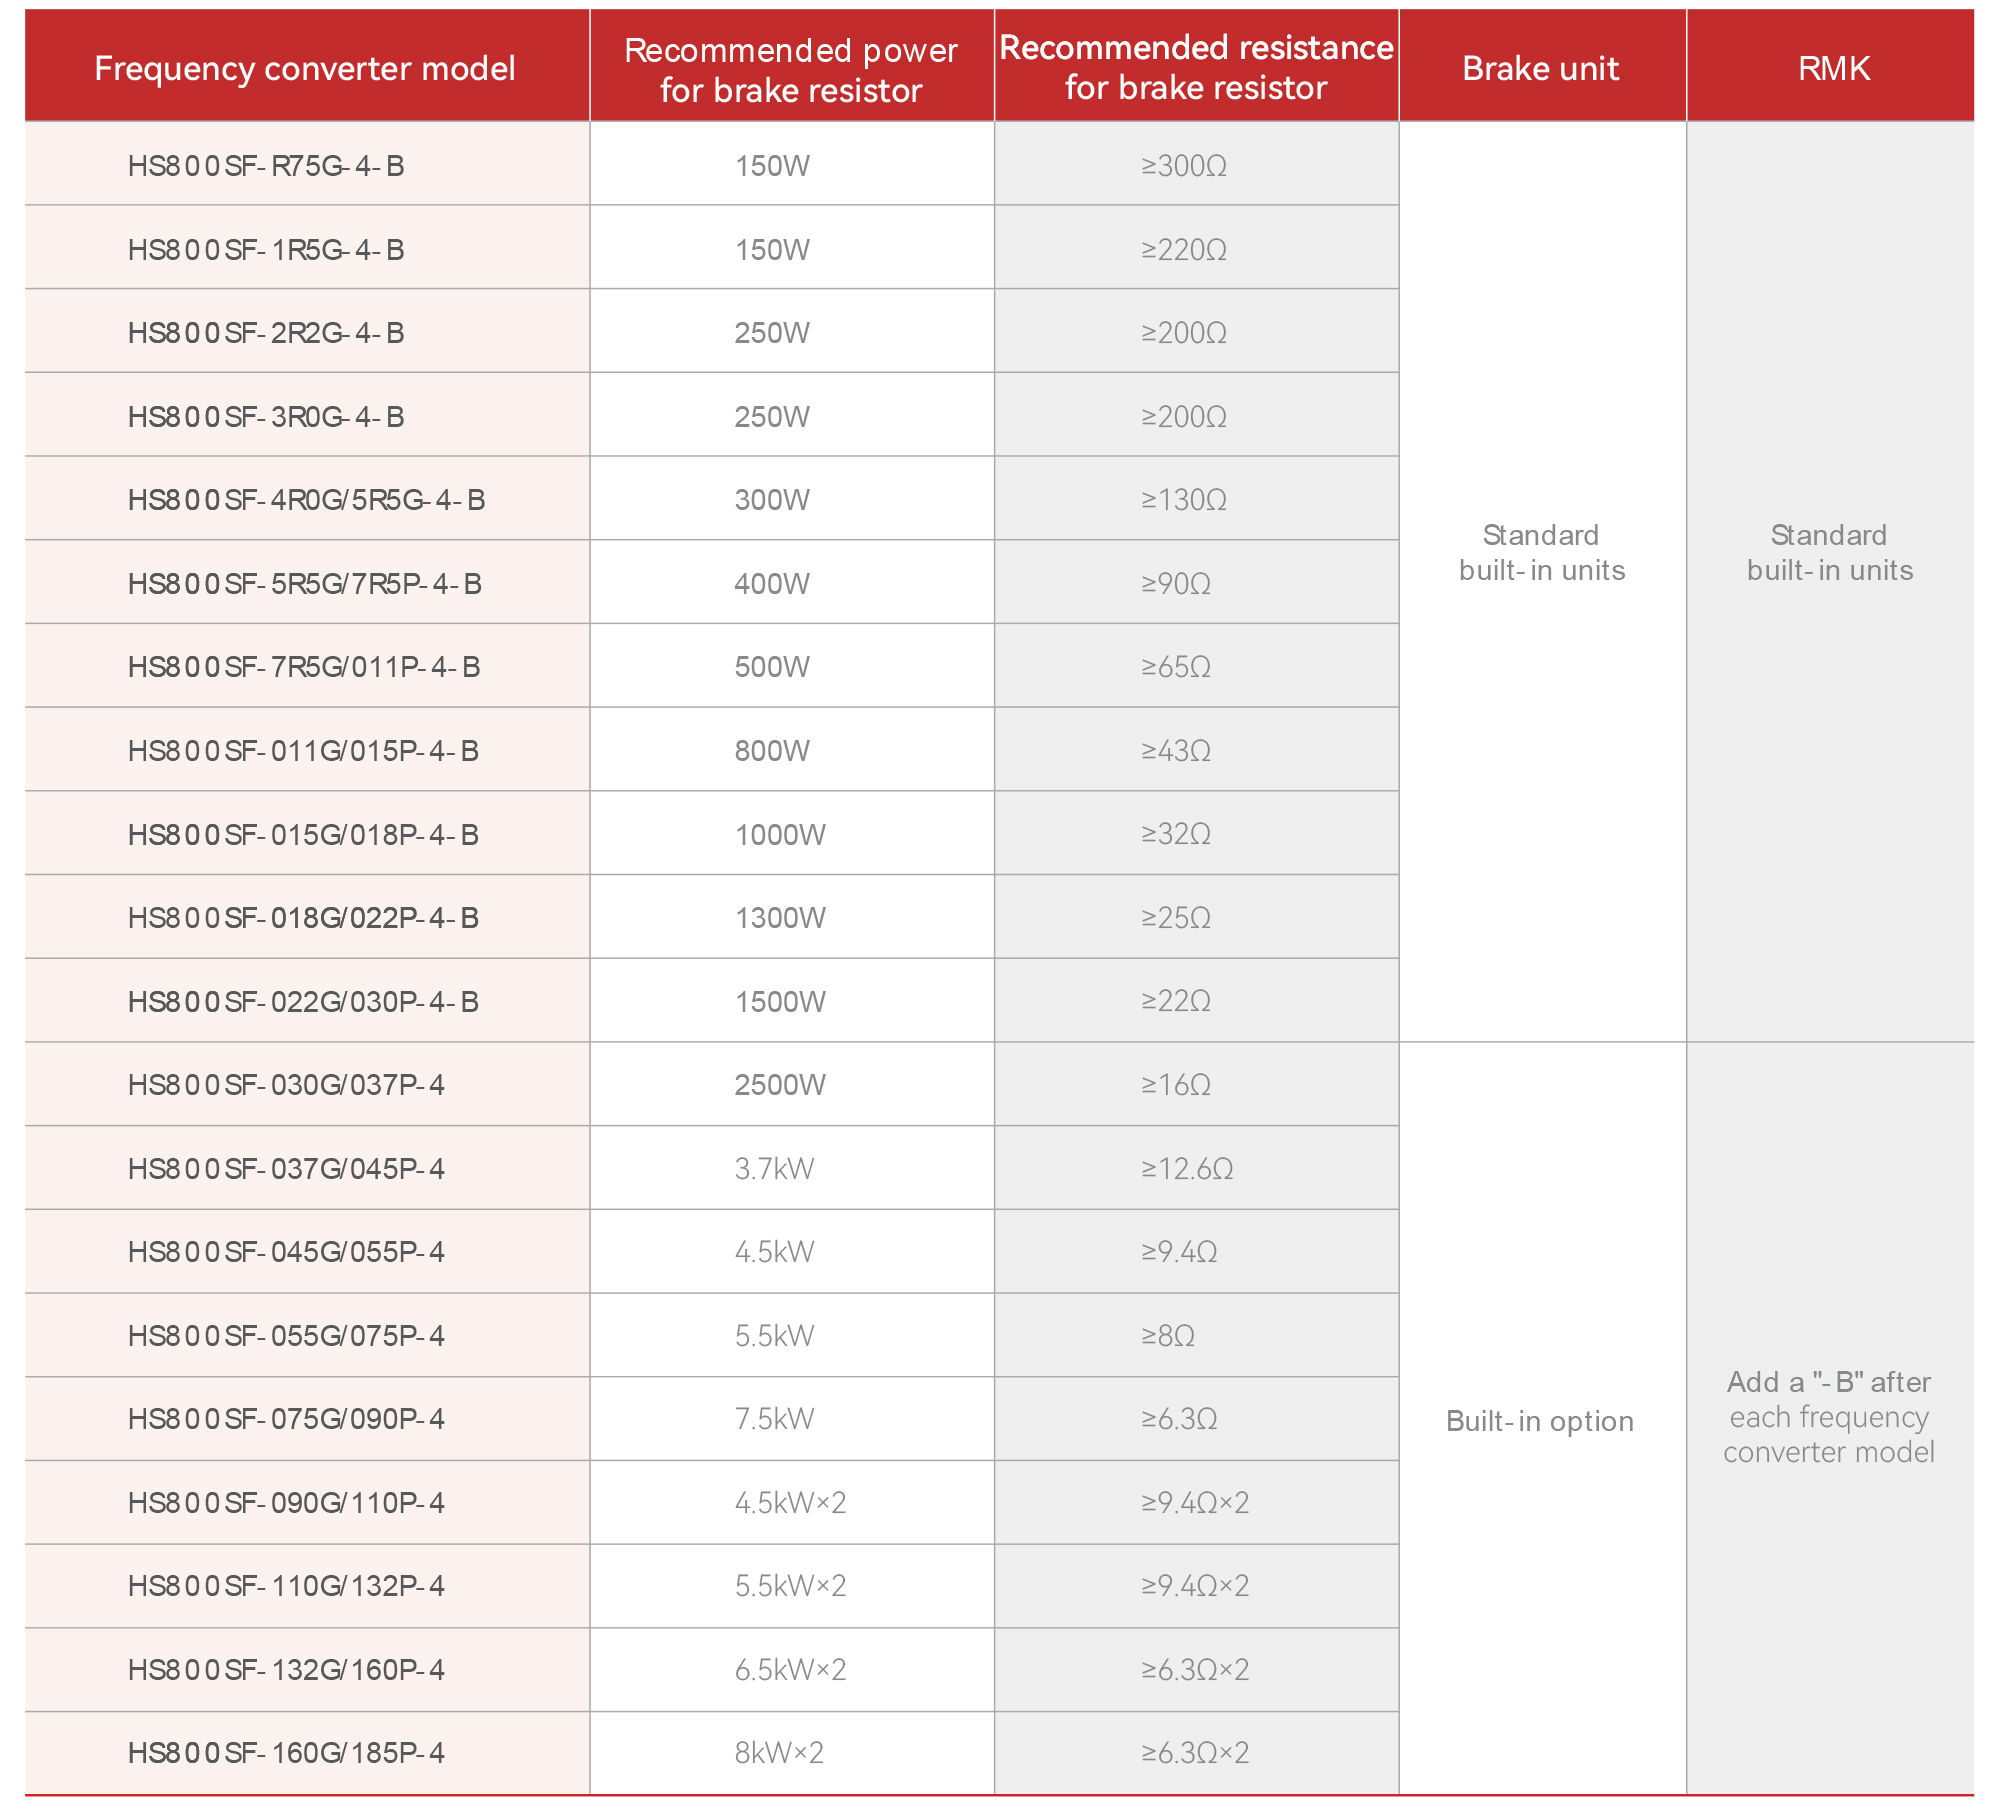
Task: Select the HS800SF-030G/037P-4 model cell
Action: point(306,1084)
